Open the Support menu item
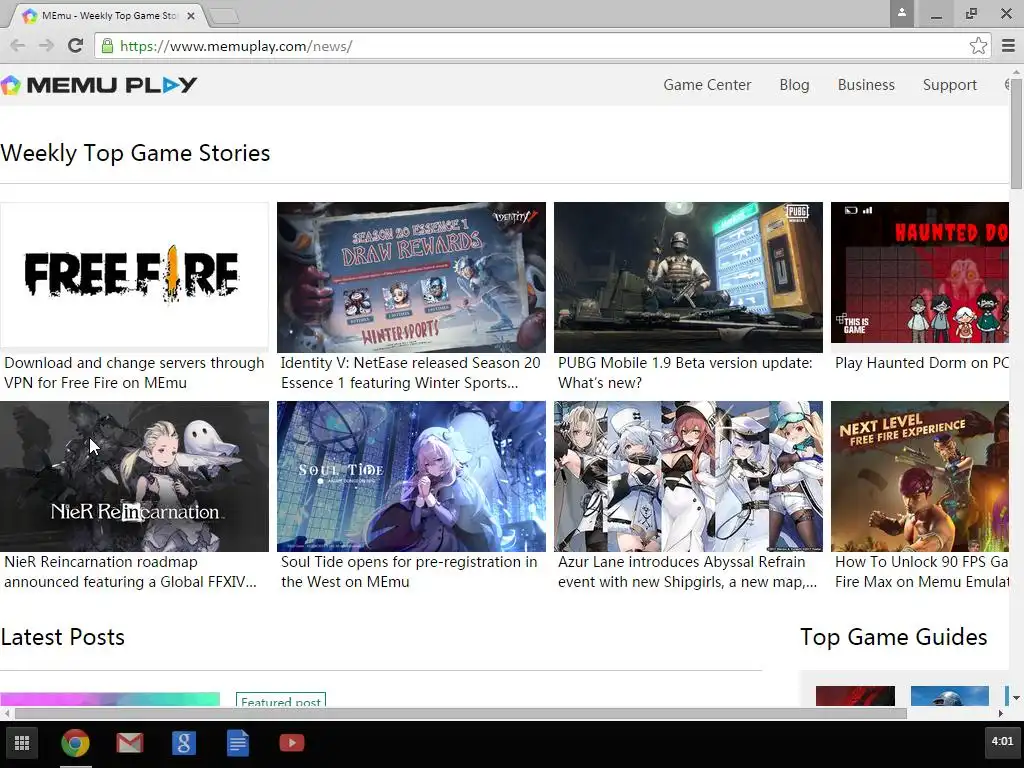This screenshot has height=768, width=1024. tap(950, 85)
